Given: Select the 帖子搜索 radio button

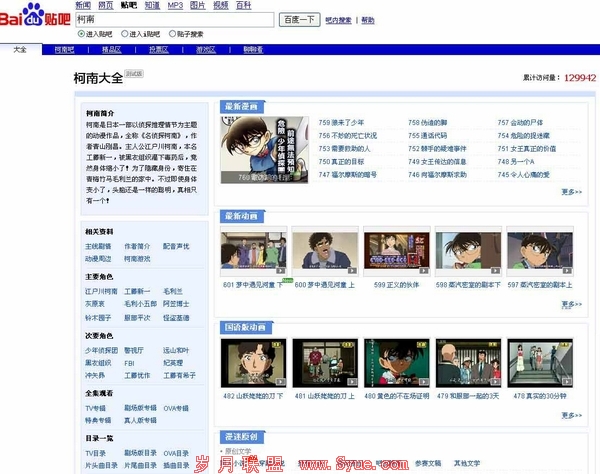Looking at the screenshot, I should [x=172, y=34].
